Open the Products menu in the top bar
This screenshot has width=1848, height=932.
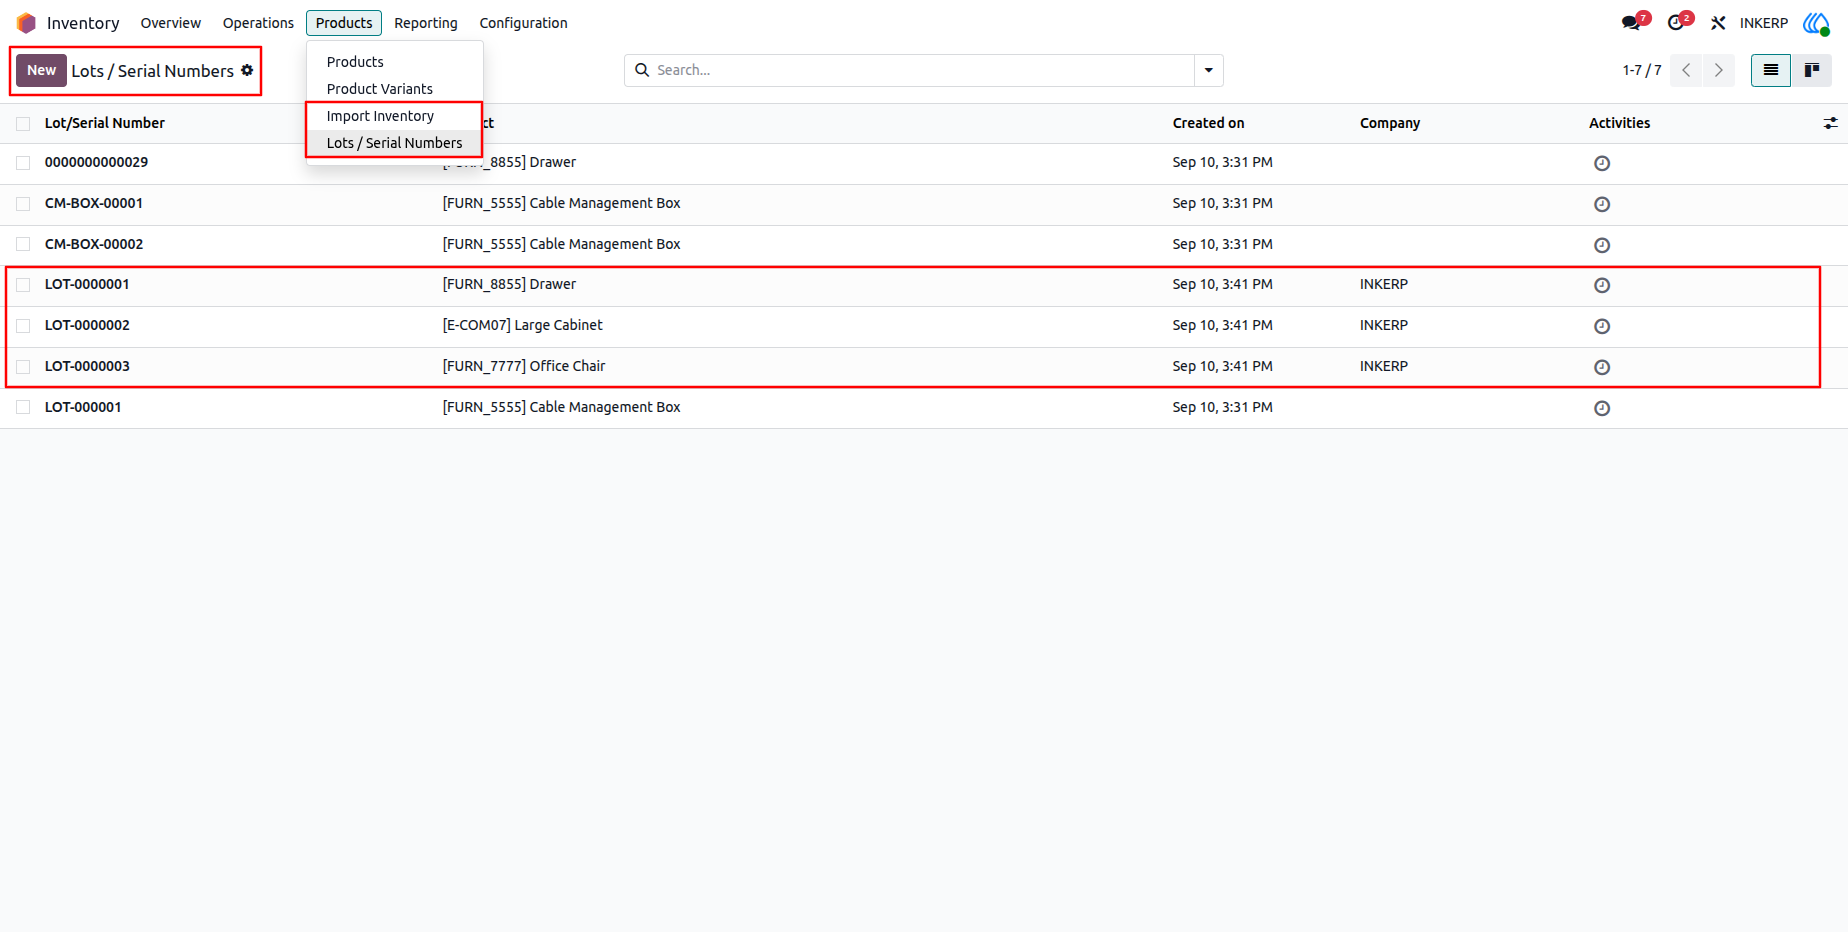[x=344, y=23]
